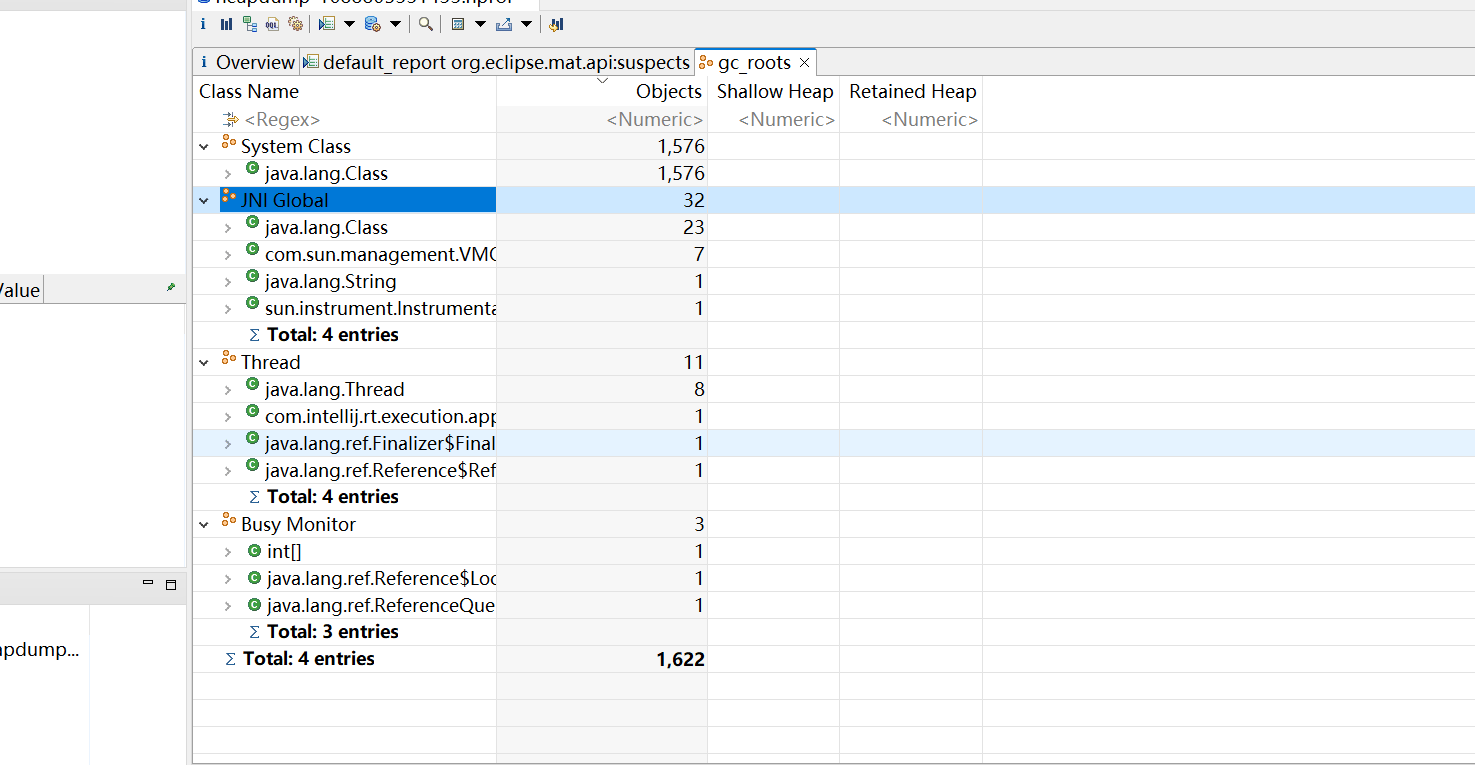Collapse the System Class tree node
This screenshot has width=1475, height=765.
click(x=204, y=147)
